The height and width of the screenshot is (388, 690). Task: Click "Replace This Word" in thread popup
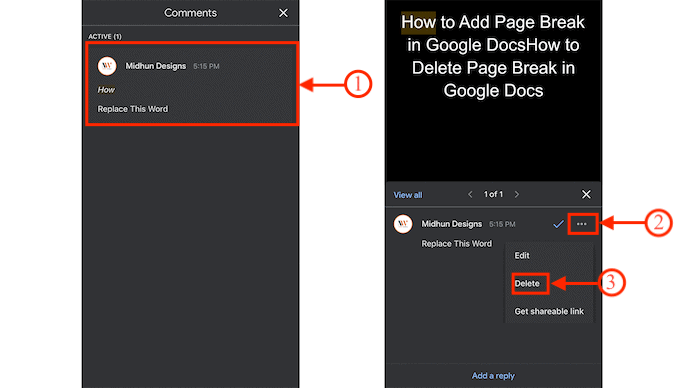point(456,244)
